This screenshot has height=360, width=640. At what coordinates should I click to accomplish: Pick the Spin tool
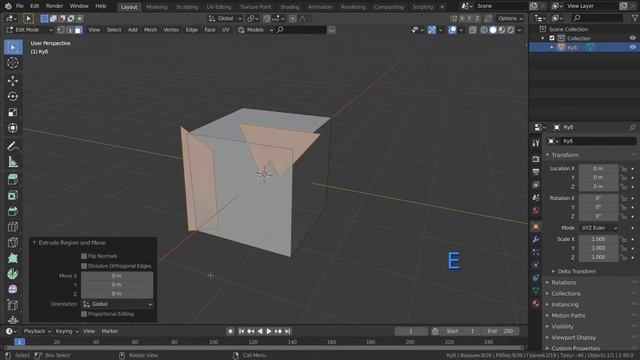[x=13, y=274]
